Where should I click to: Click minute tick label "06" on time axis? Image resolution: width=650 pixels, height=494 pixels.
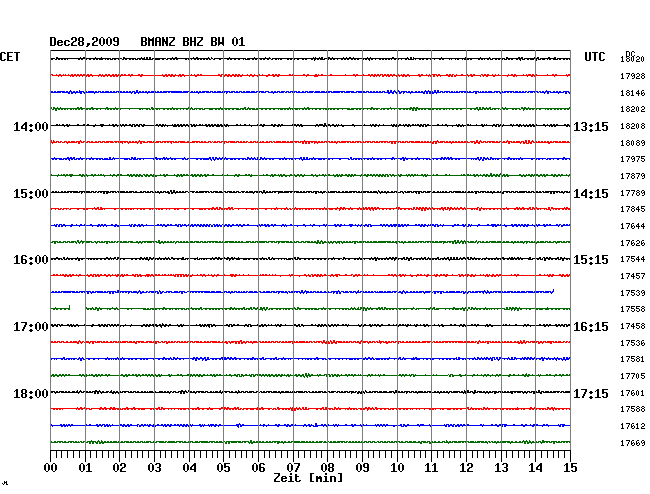[x=258, y=468]
